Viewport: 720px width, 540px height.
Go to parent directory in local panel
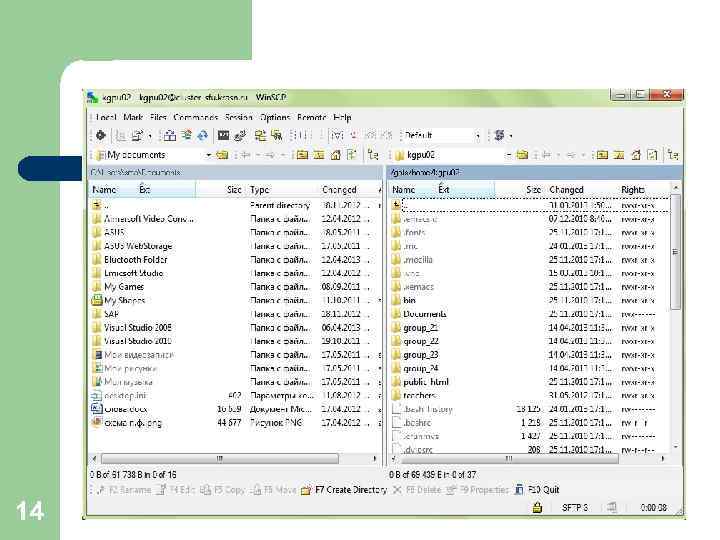pos(302,155)
